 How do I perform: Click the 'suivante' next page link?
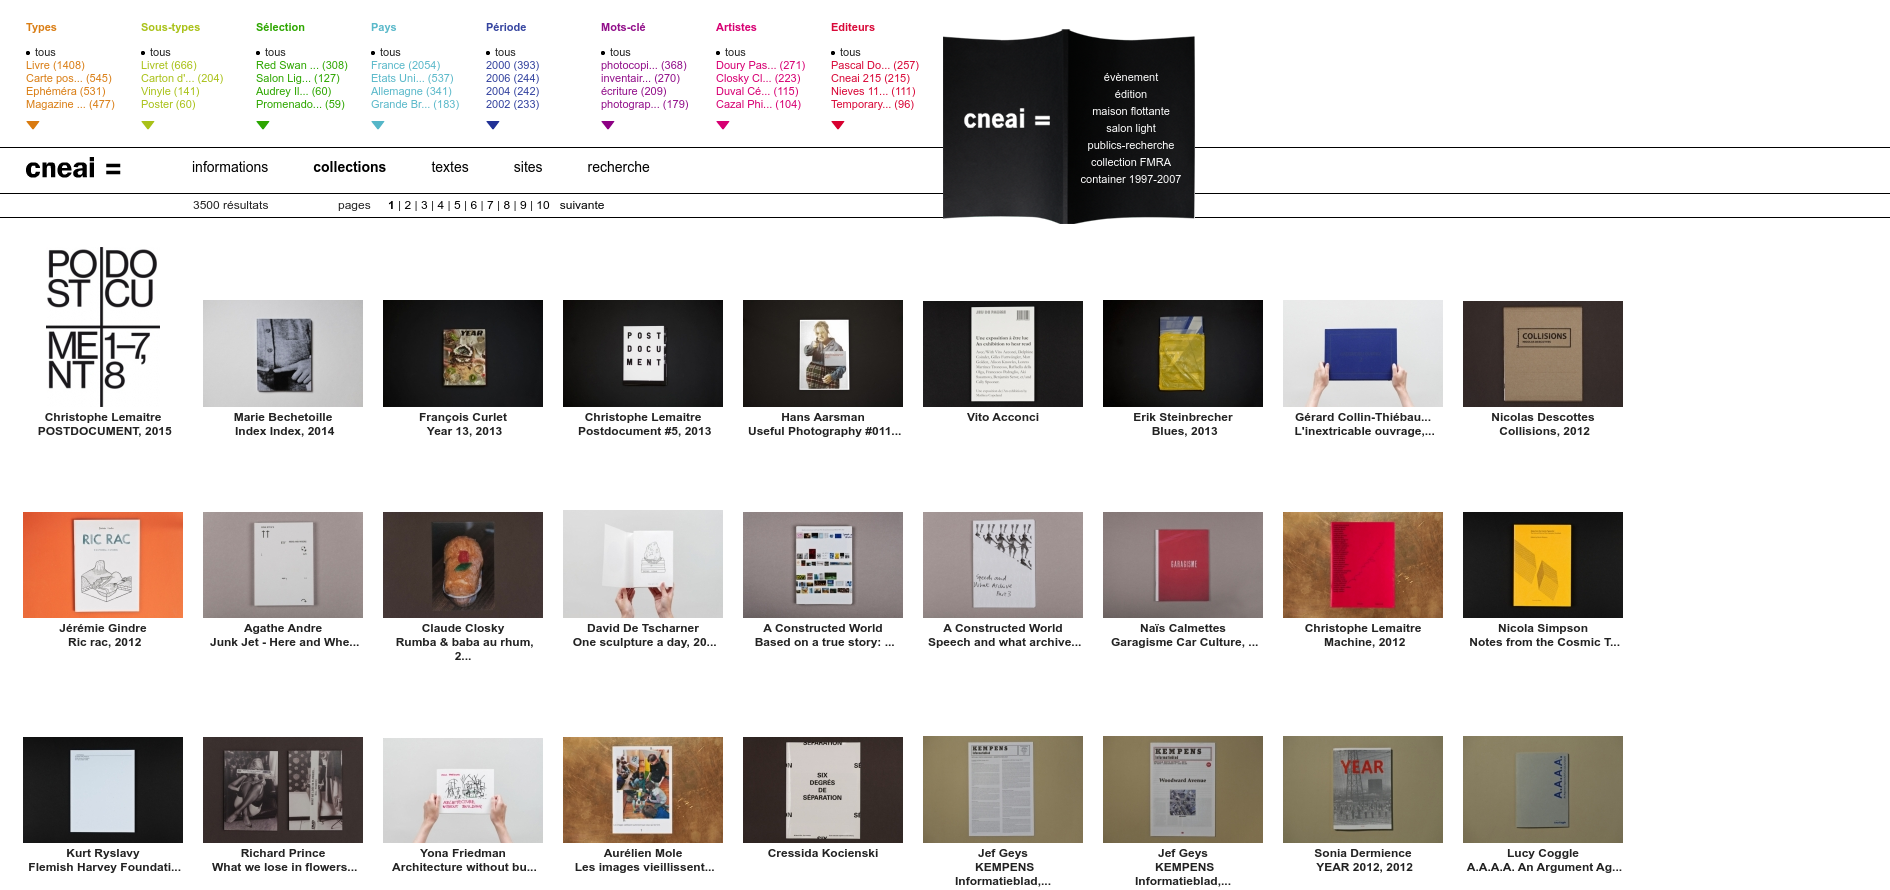coord(581,205)
